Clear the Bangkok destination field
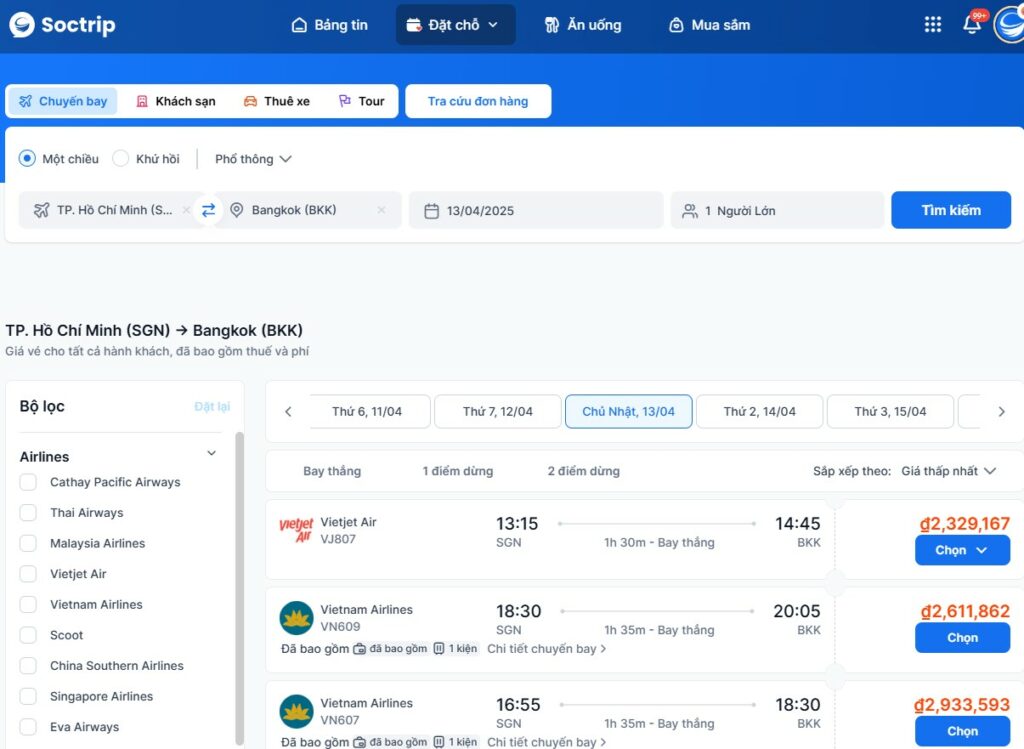 [381, 210]
